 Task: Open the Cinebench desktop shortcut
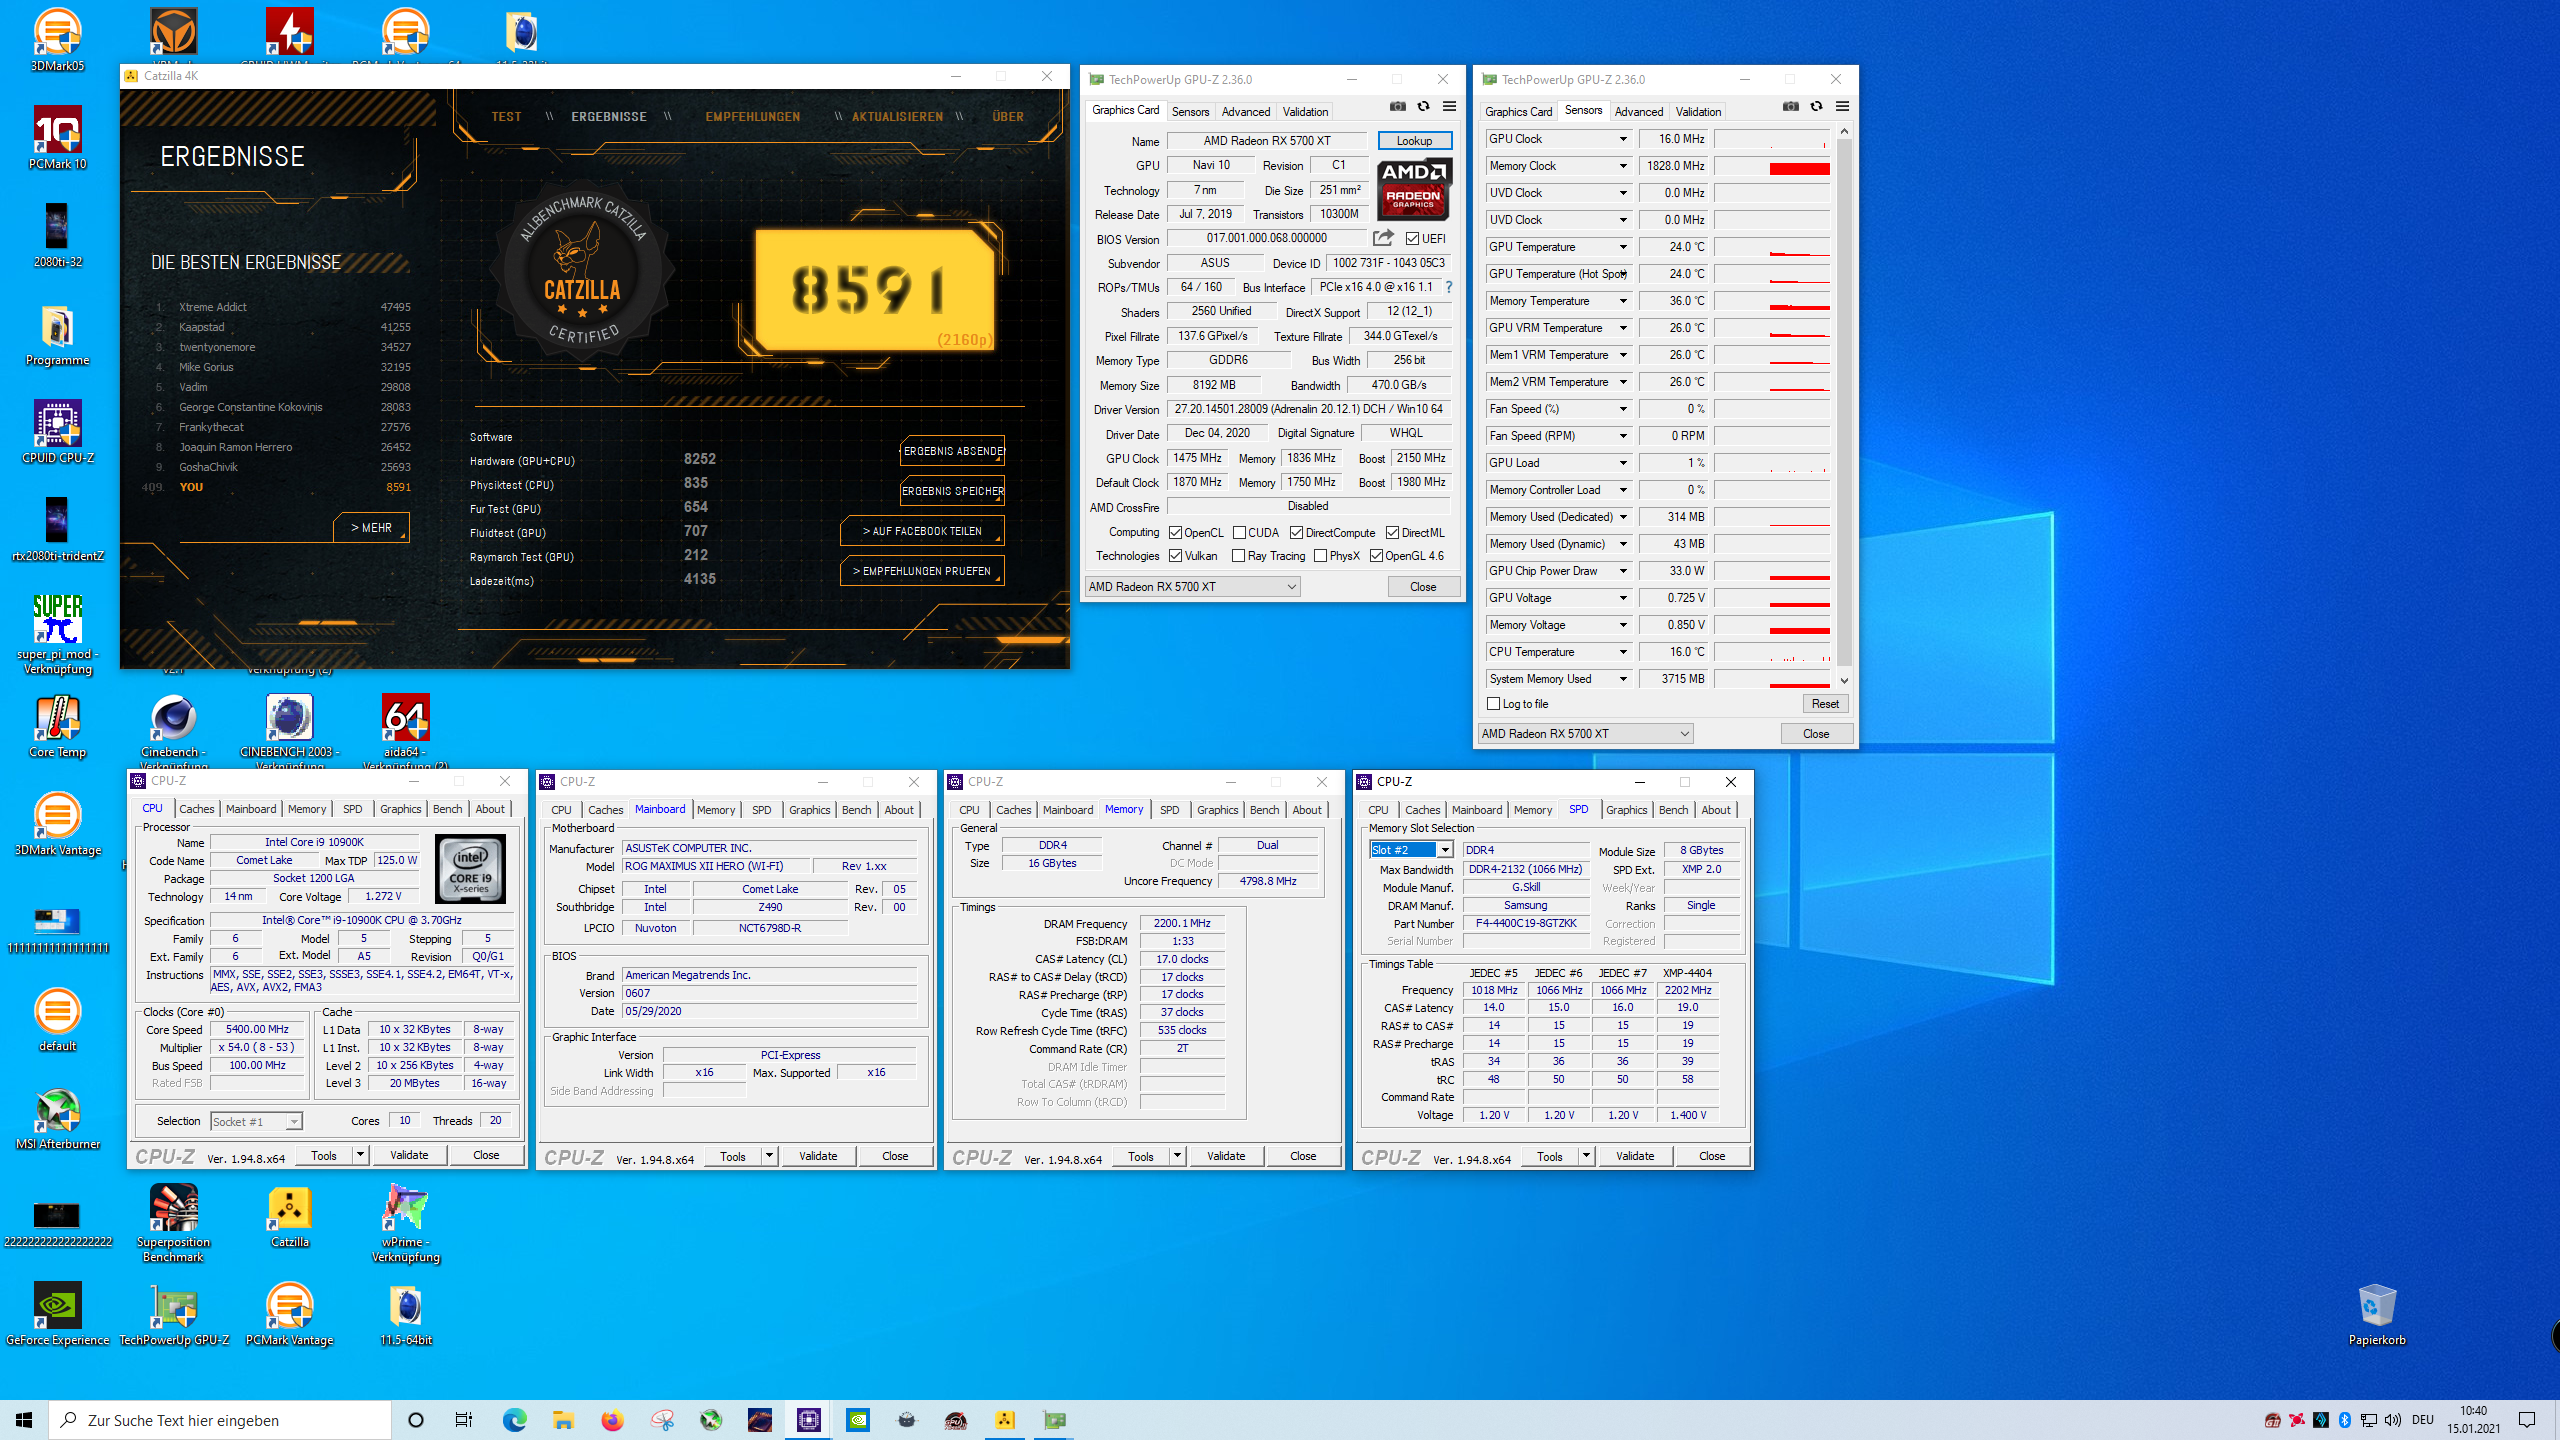pyautogui.click(x=174, y=730)
